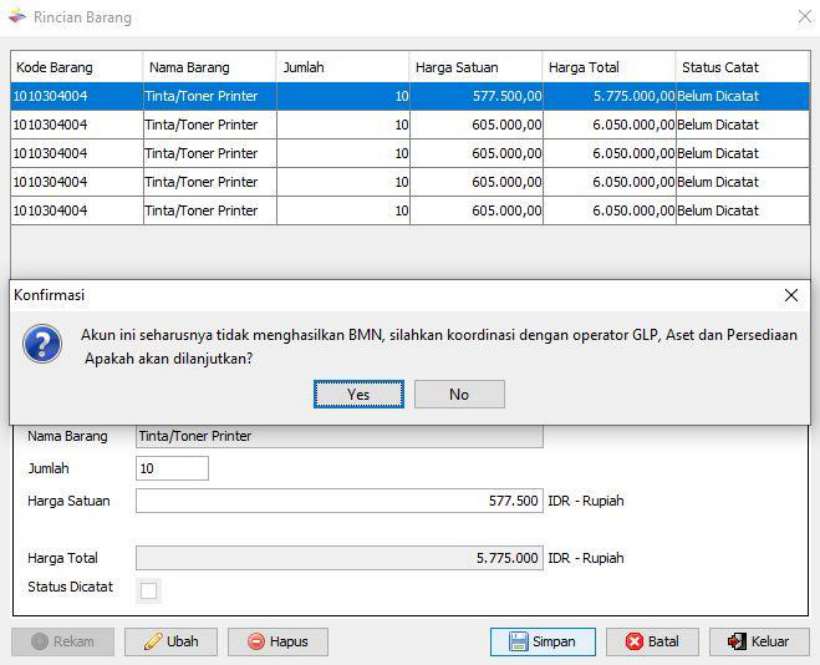Toggle the Status Dicatat checkbox
The image size is (820, 665).
coord(148,591)
